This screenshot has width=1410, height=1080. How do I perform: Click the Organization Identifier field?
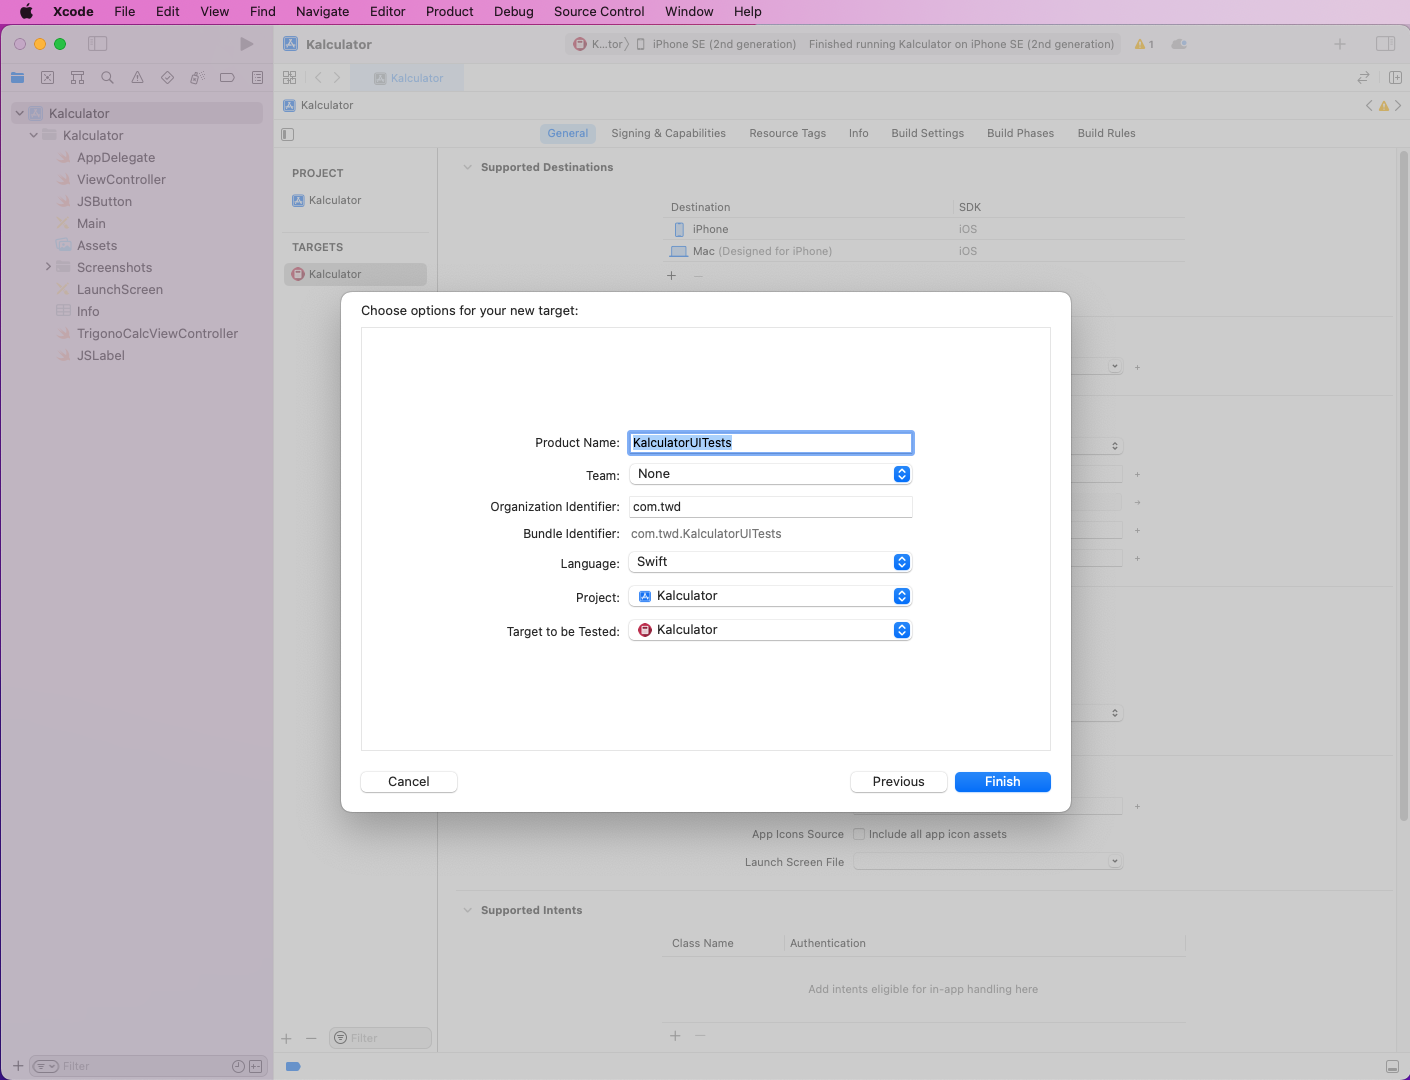pos(771,507)
